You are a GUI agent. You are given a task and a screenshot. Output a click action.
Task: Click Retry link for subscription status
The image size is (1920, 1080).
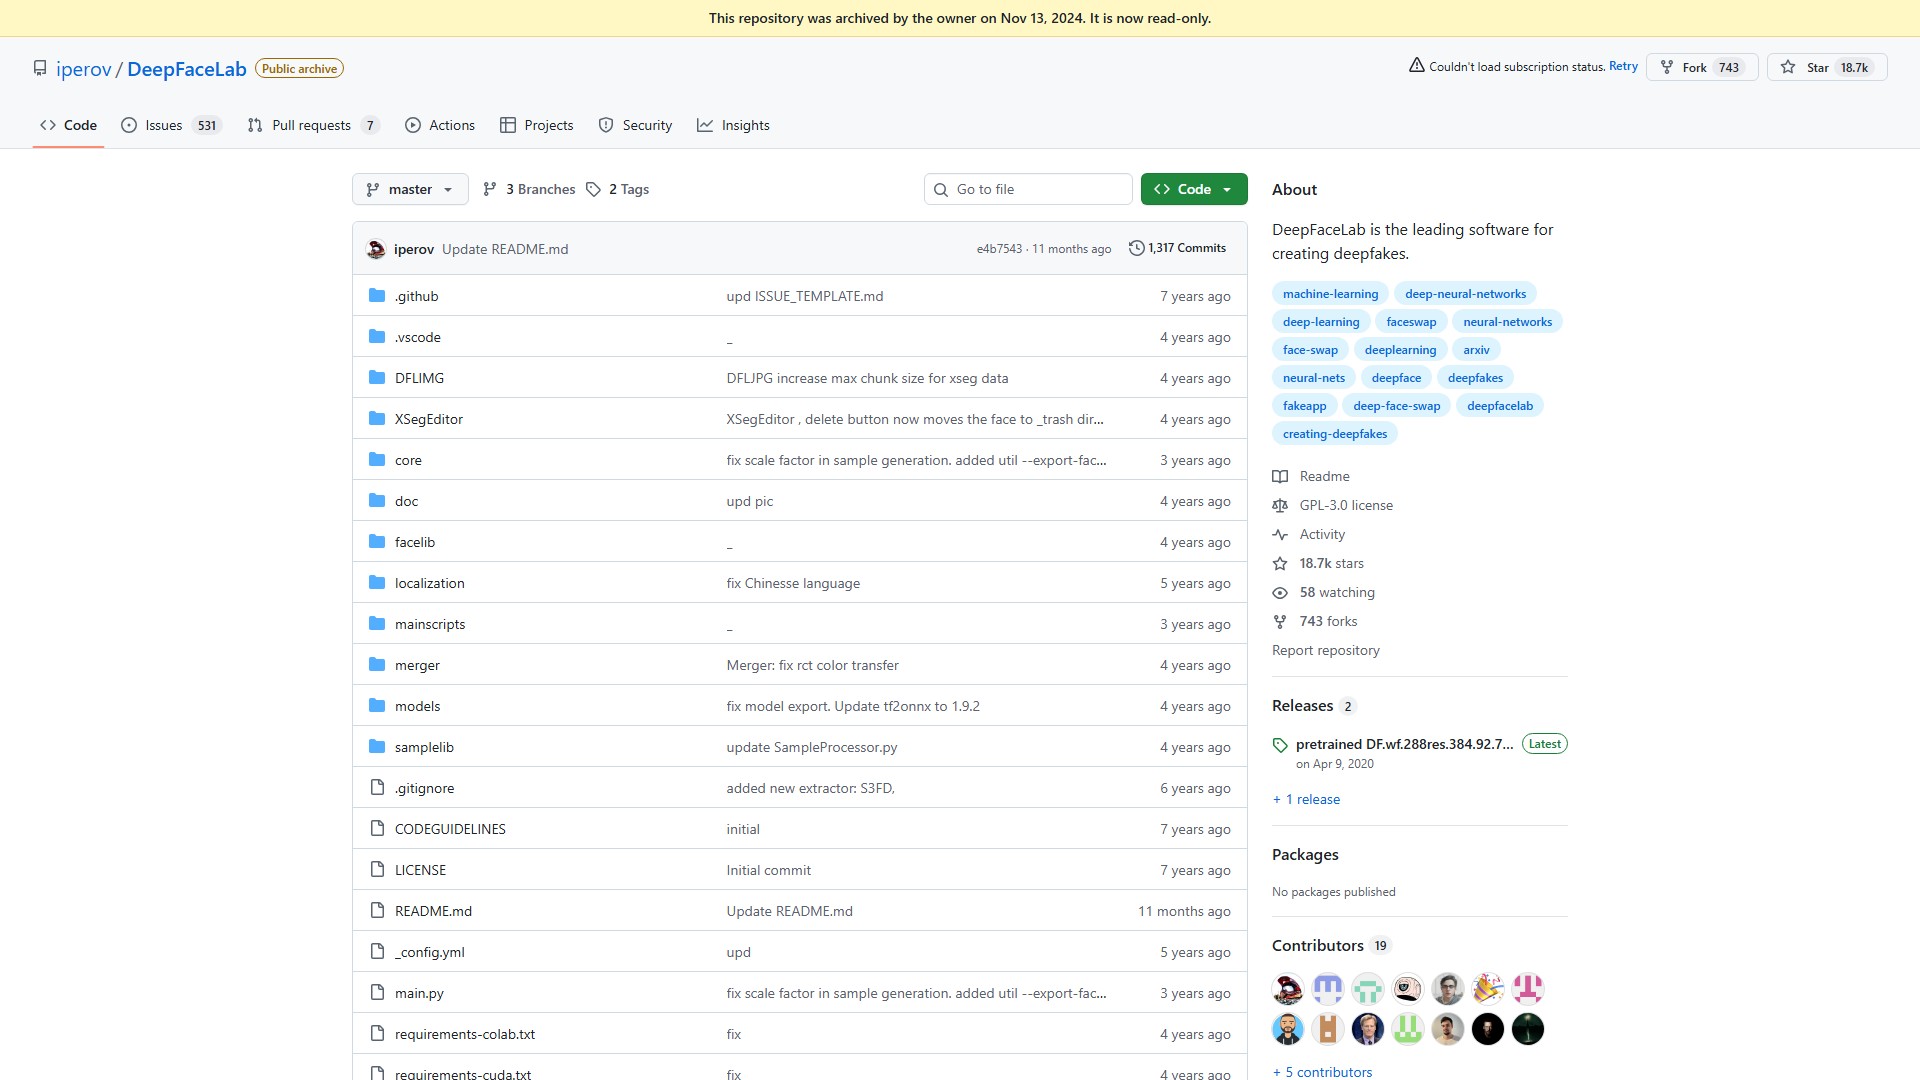[x=1623, y=66]
